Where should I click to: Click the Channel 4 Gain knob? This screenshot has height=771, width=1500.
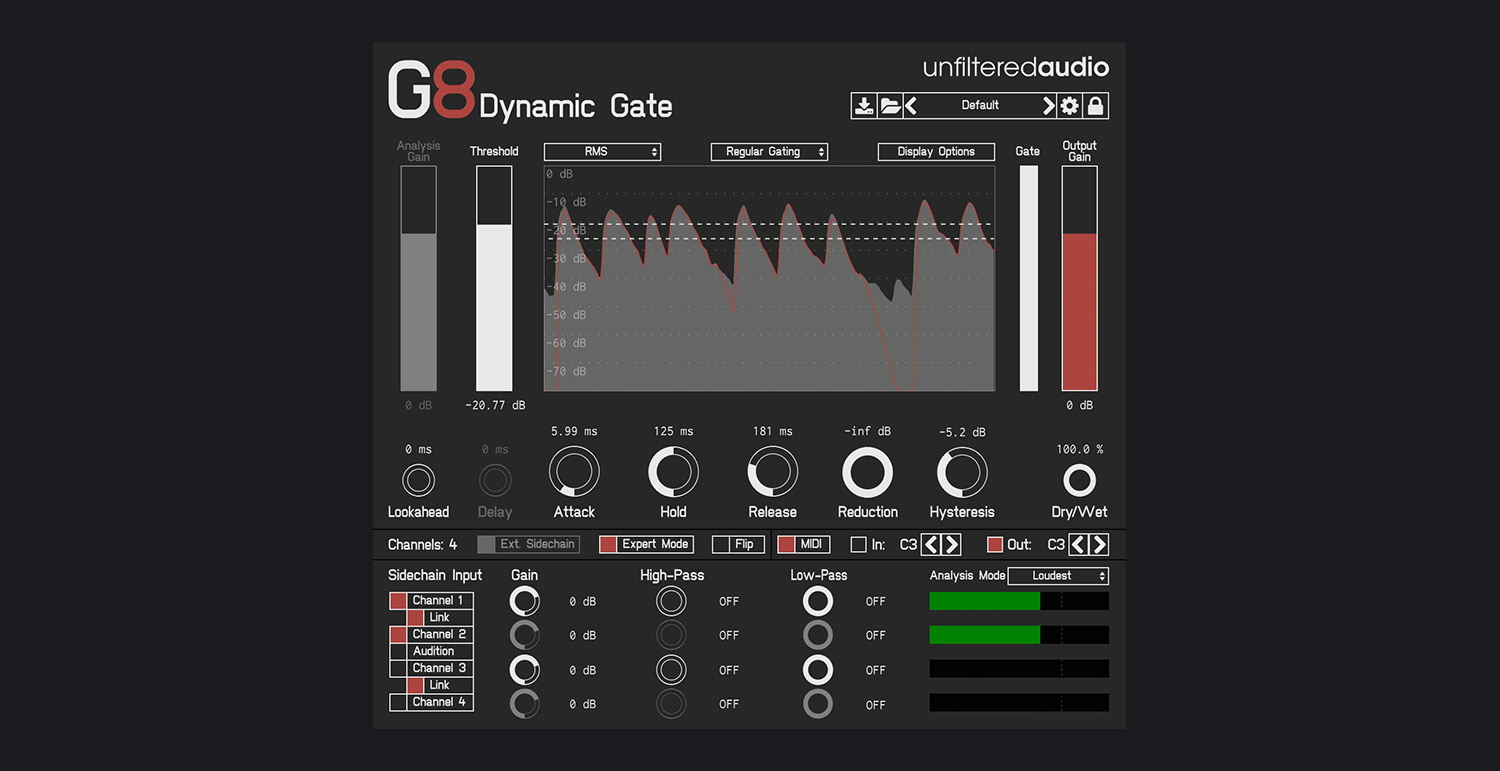525,704
